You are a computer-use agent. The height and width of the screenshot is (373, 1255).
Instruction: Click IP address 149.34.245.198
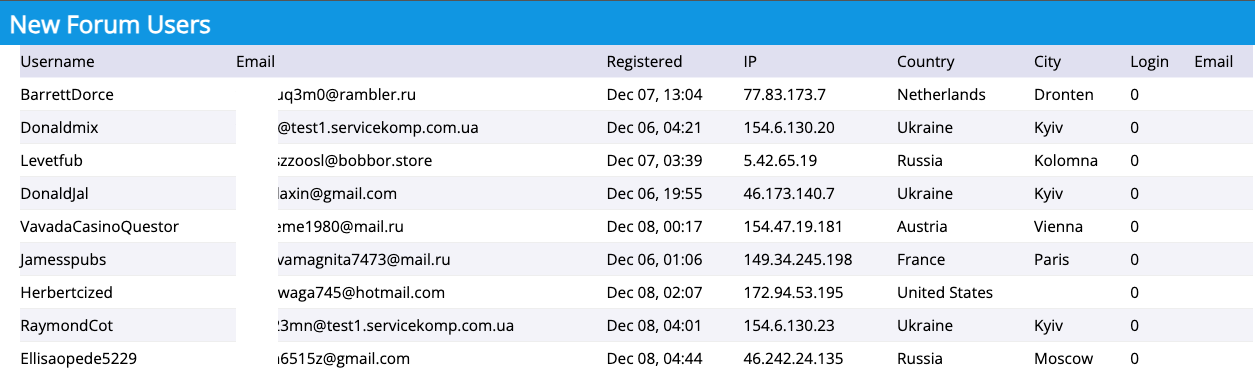798,260
